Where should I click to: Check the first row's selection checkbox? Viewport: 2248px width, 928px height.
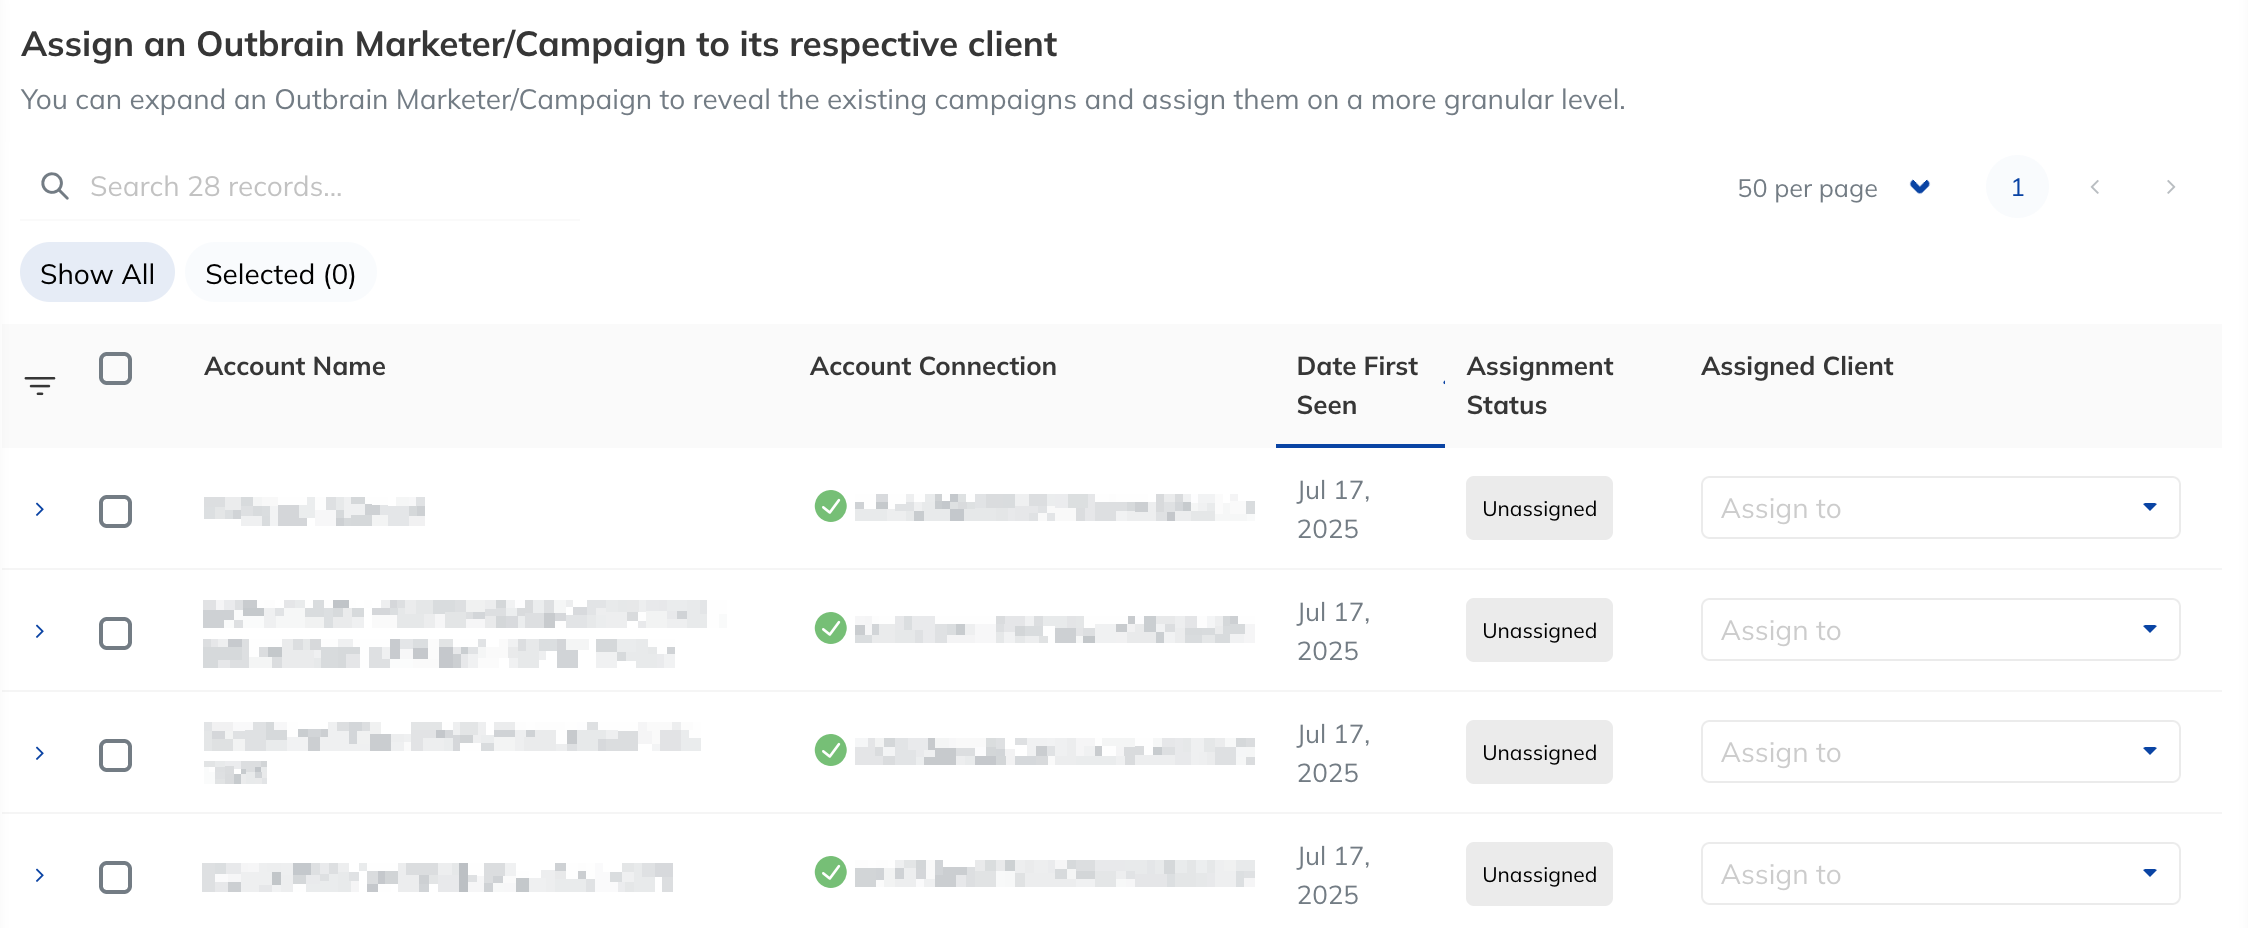pos(117,512)
